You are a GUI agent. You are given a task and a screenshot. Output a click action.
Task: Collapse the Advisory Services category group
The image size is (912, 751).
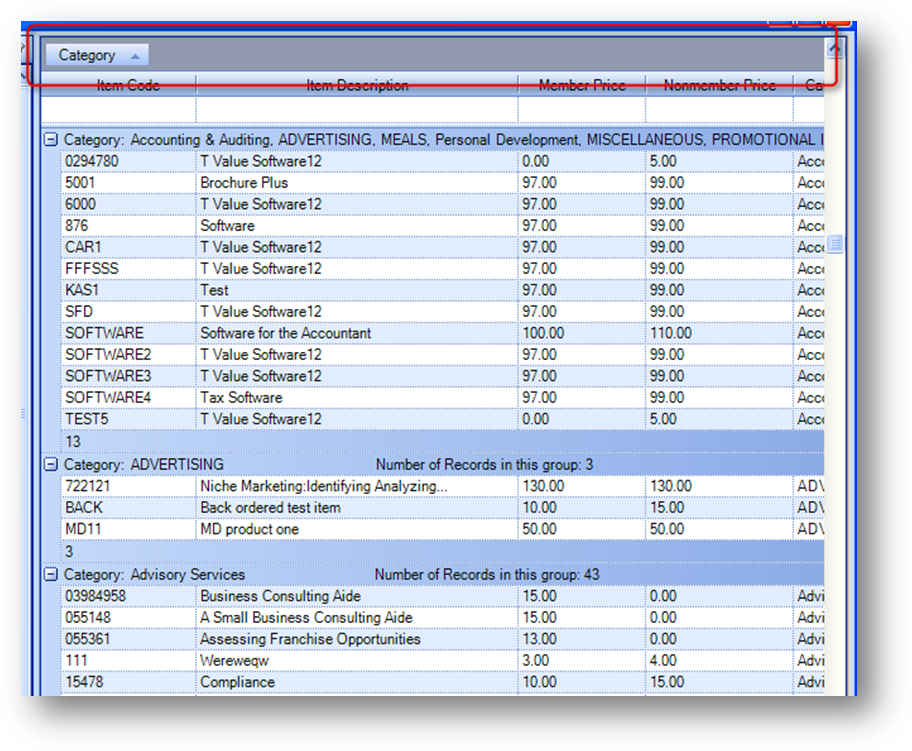click(x=51, y=574)
